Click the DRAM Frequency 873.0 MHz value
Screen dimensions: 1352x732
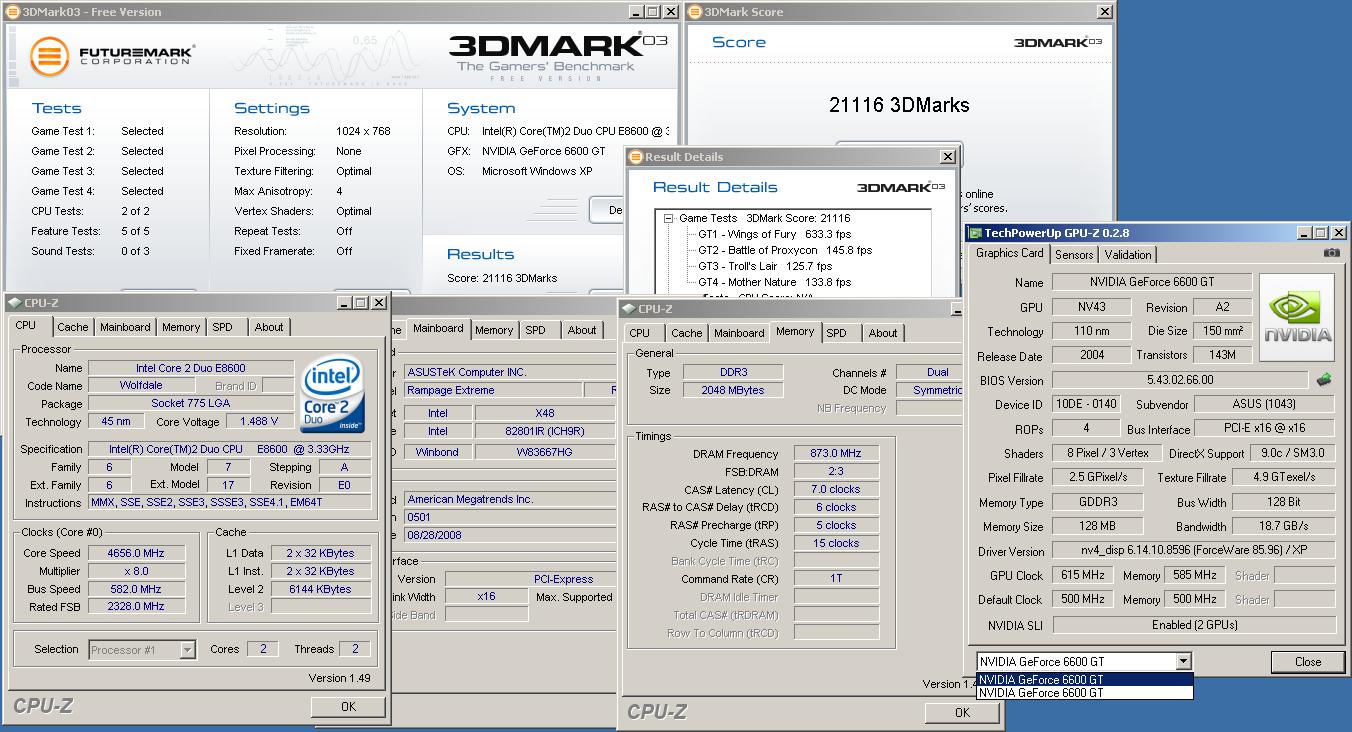(x=836, y=454)
